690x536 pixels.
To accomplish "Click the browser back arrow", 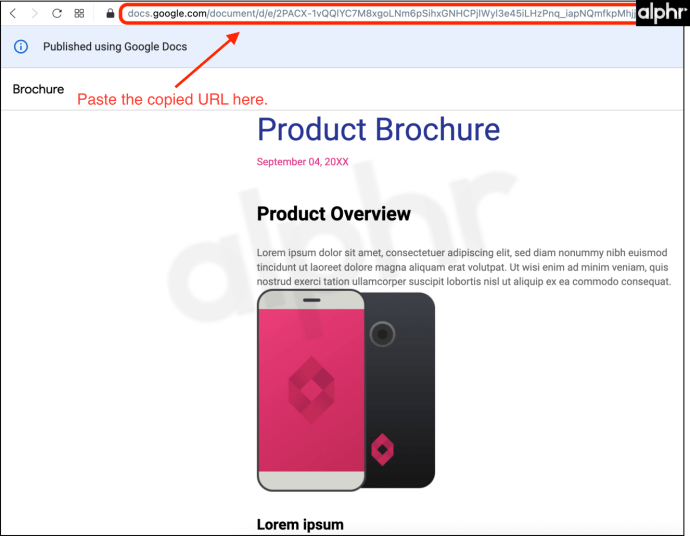I will coord(13,14).
